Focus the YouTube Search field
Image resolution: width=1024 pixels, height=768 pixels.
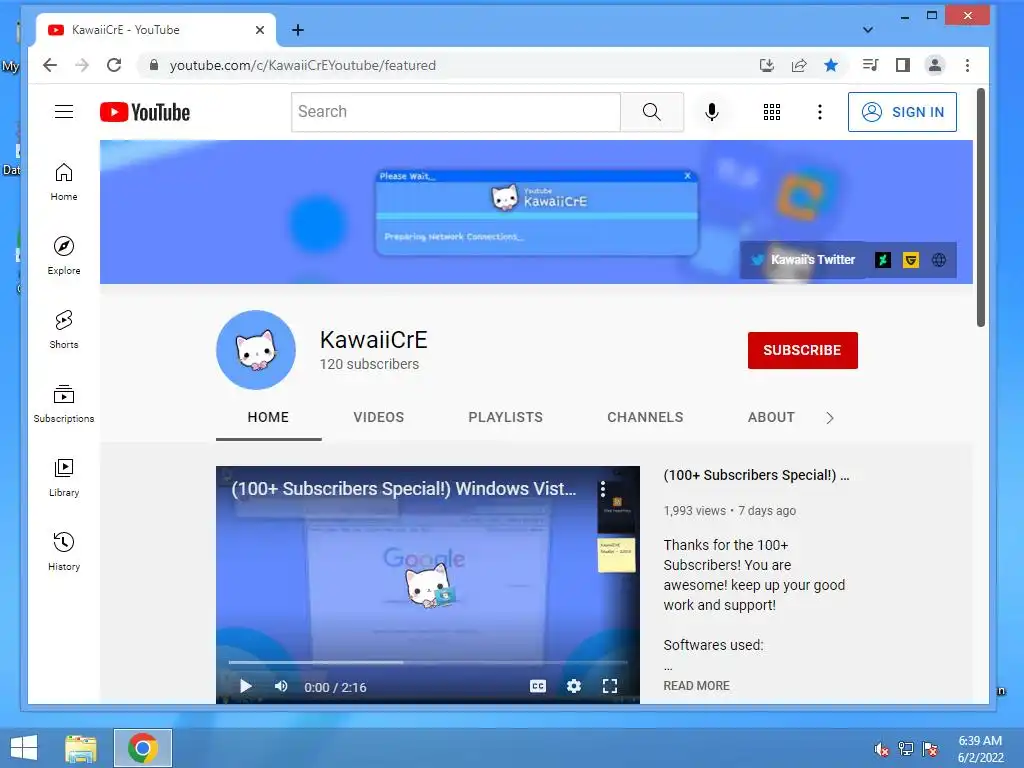[x=455, y=112]
